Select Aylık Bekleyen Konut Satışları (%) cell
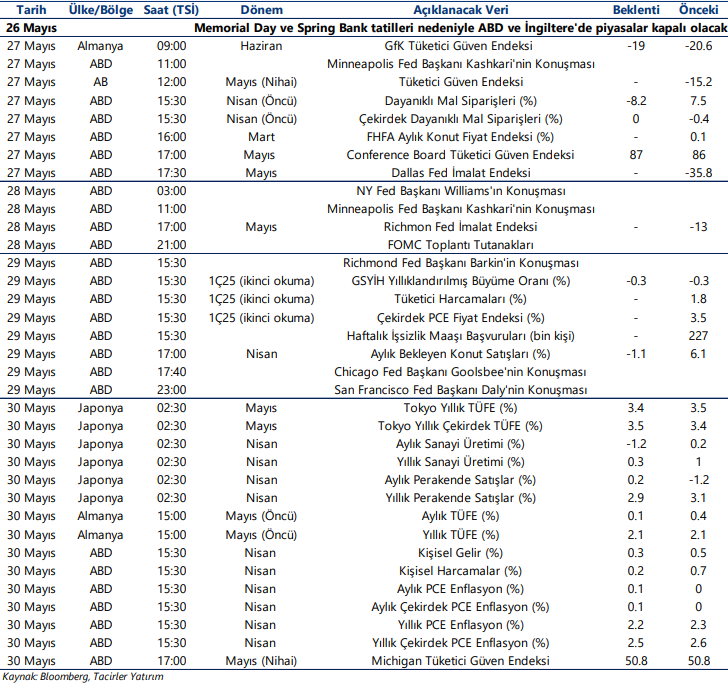This screenshot has height=686, width=728. coord(460,354)
